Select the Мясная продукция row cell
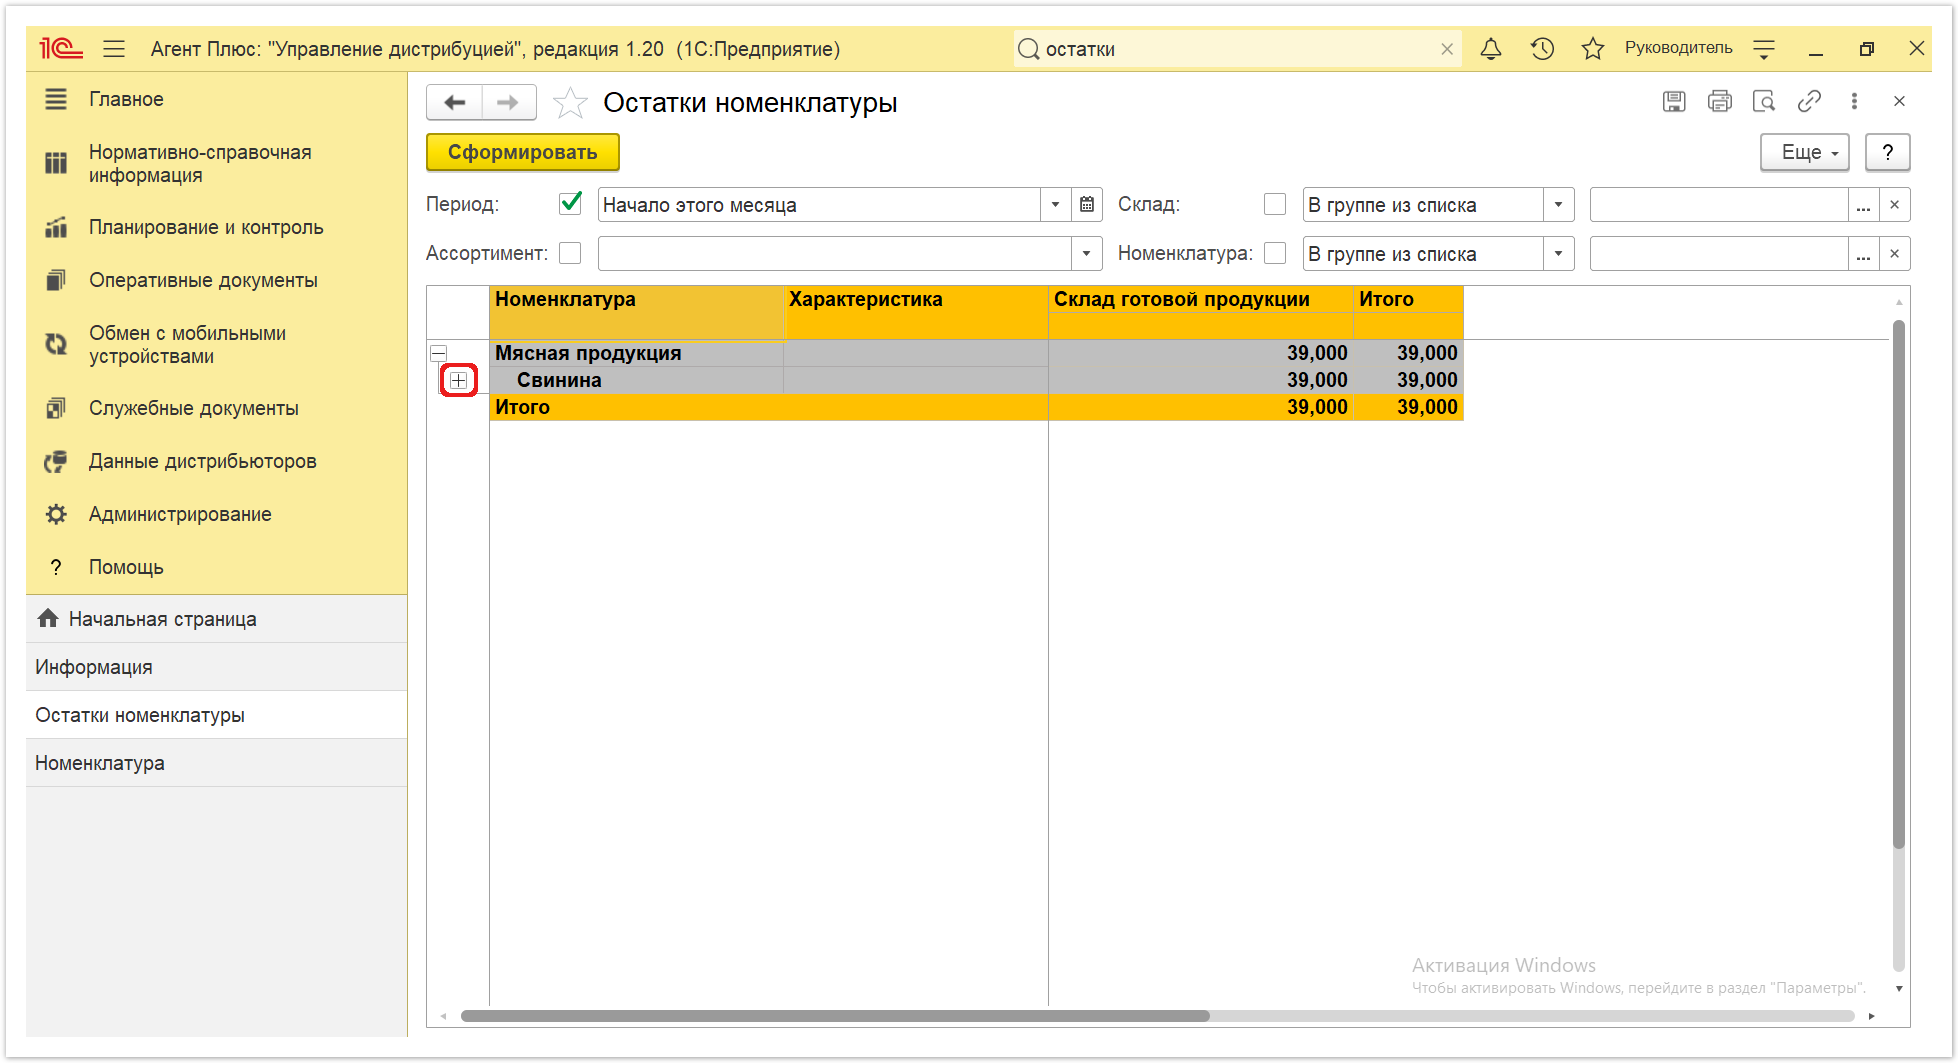 636,353
